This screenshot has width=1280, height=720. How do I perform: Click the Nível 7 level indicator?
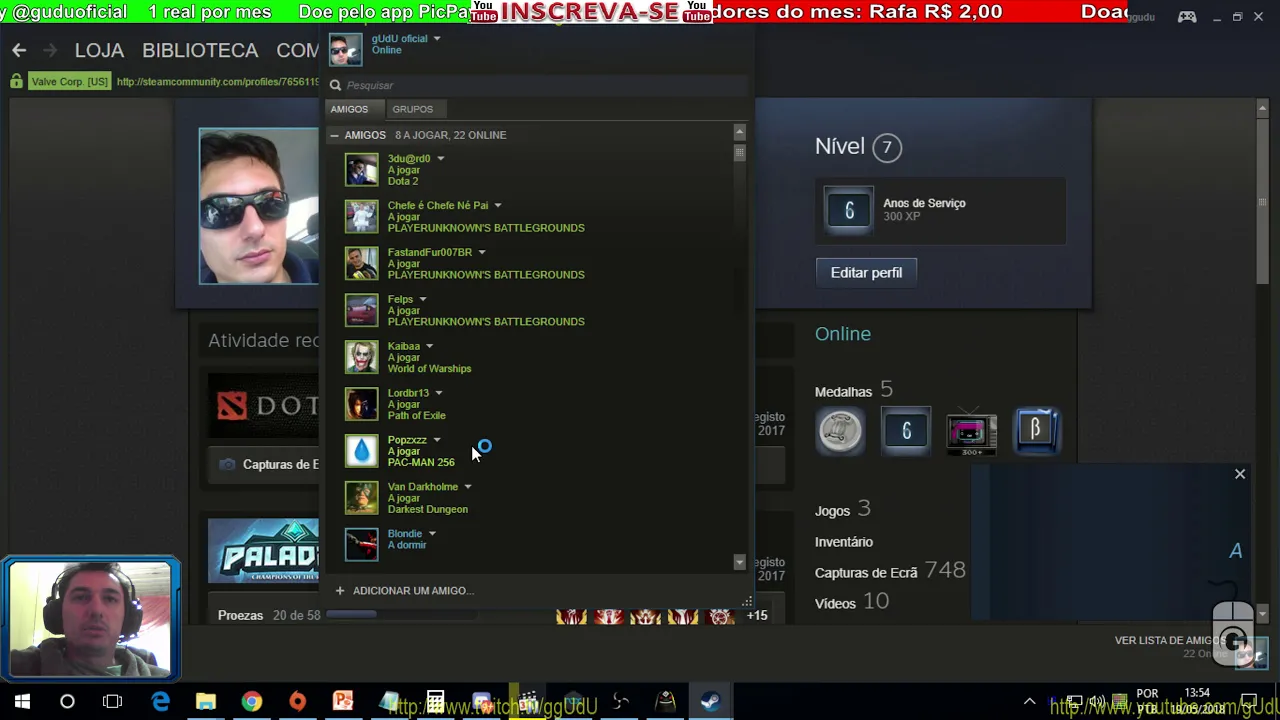859,147
